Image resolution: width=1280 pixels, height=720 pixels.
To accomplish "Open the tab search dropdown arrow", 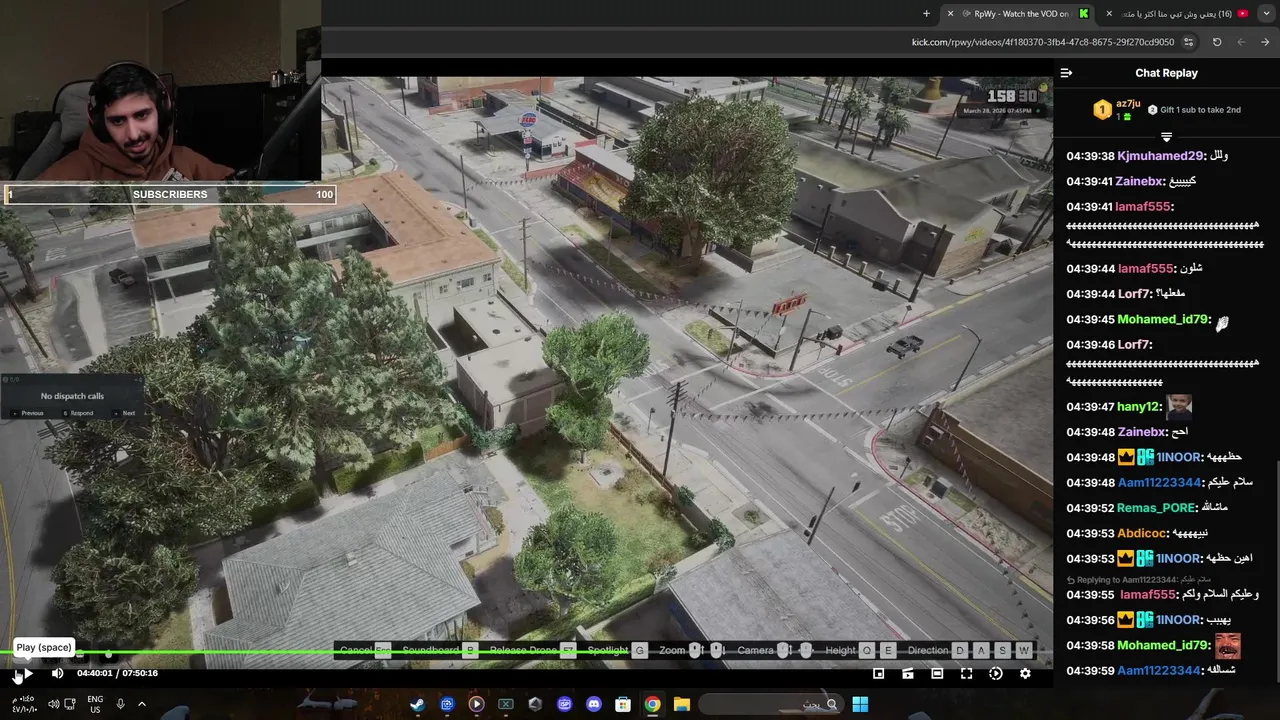I will pos(1265,13).
